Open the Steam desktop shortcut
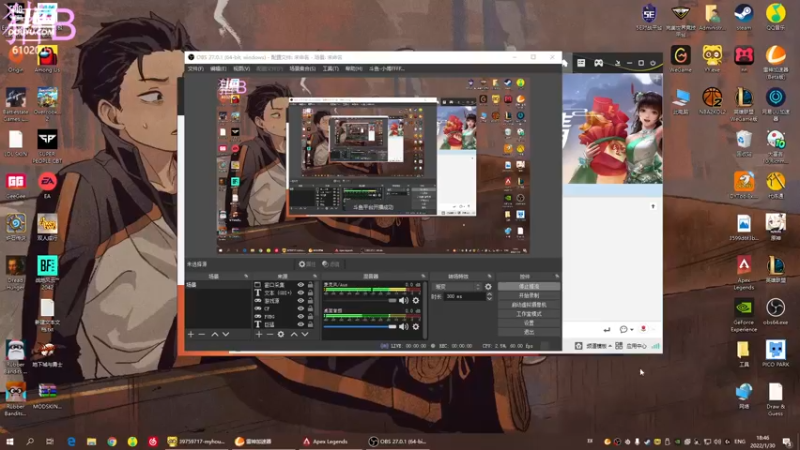The height and width of the screenshot is (450, 800). (x=743, y=16)
